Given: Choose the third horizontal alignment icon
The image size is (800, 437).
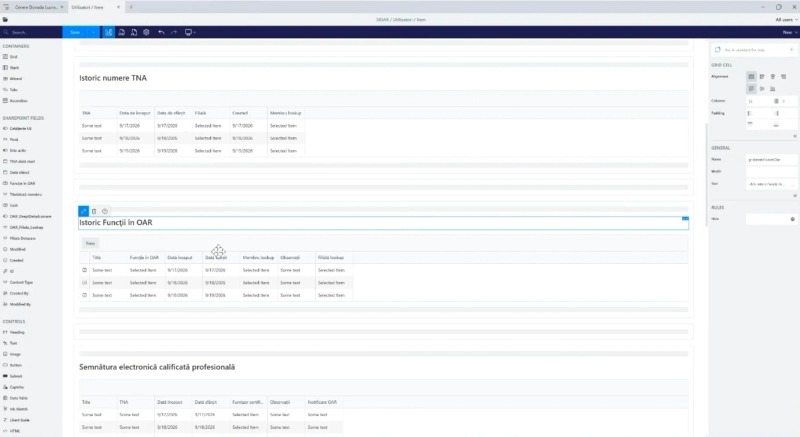Looking at the screenshot, I should [772, 76].
